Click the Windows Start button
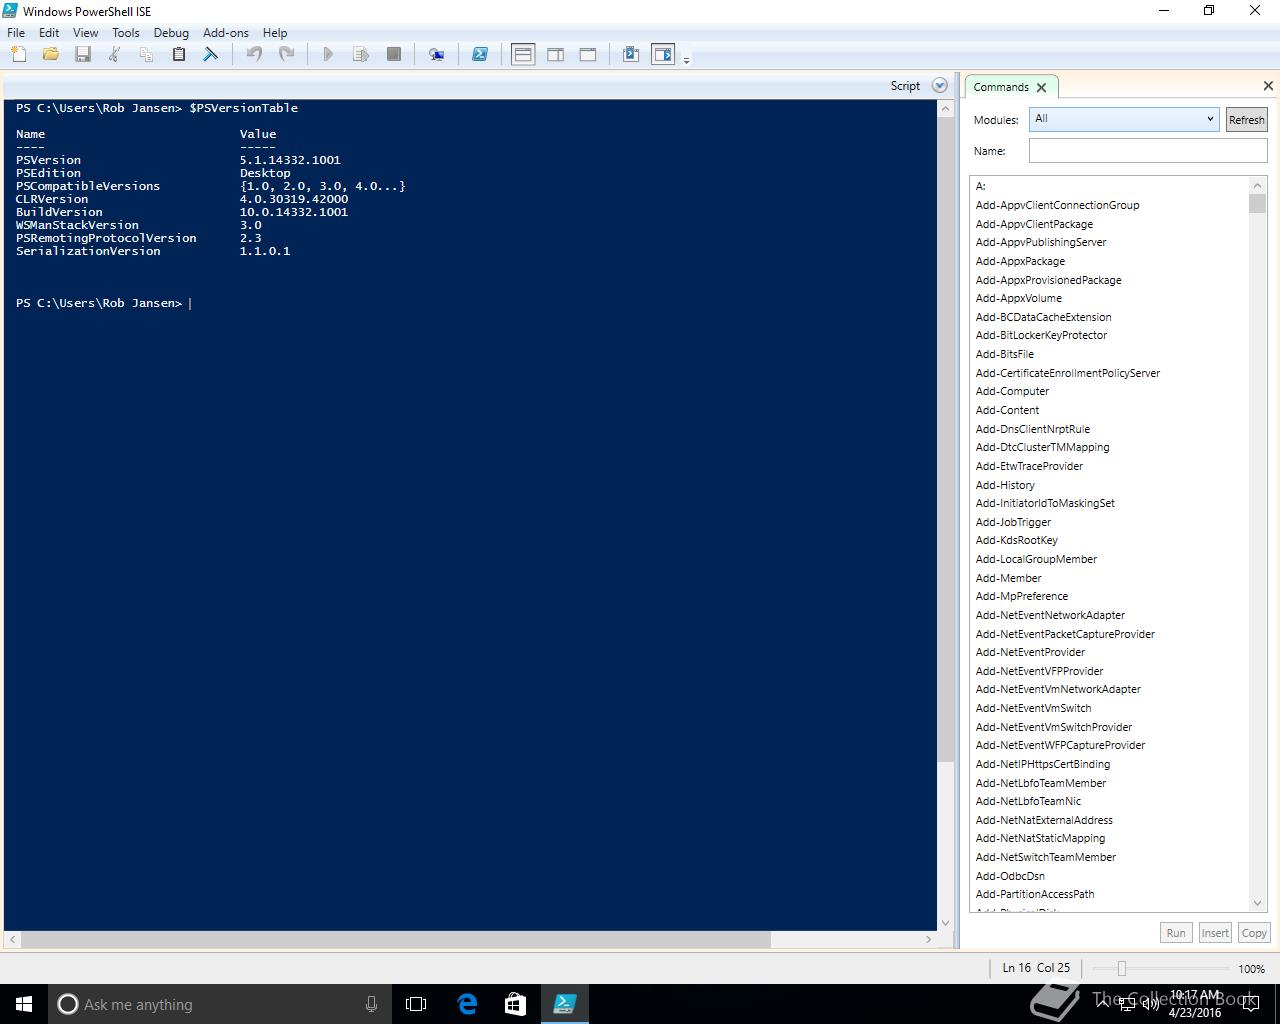Image resolution: width=1280 pixels, height=1024 pixels. pos(24,1004)
